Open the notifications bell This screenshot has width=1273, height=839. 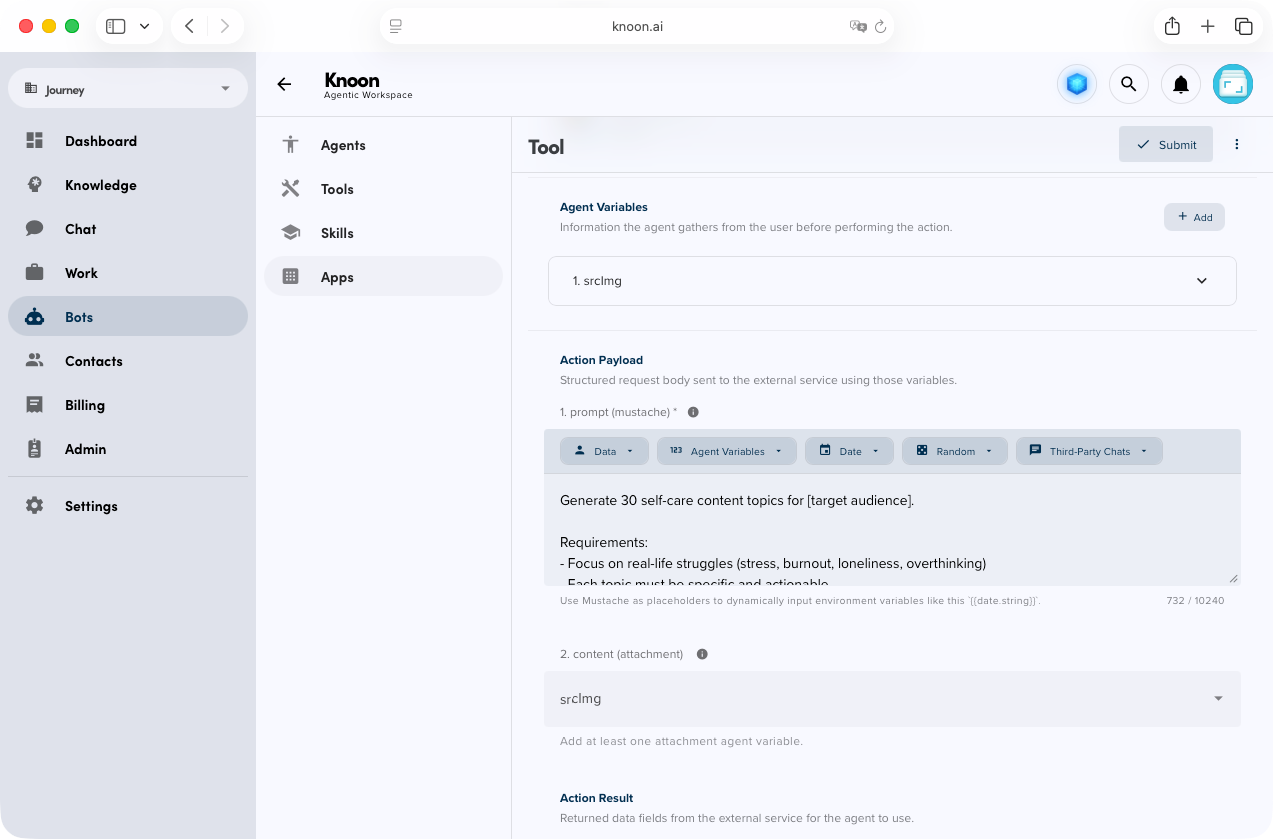point(1180,84)
